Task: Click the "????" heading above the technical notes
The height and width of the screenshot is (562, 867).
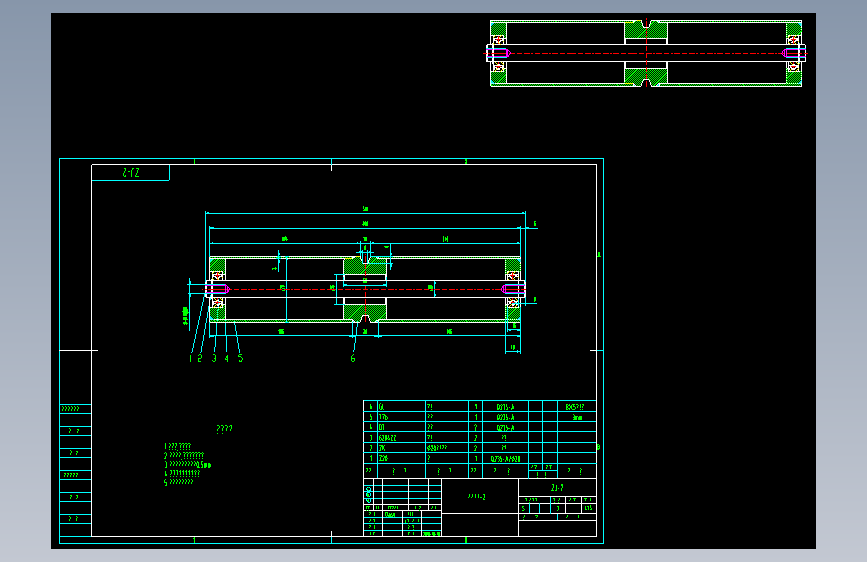Action: (x=224, y=429)
